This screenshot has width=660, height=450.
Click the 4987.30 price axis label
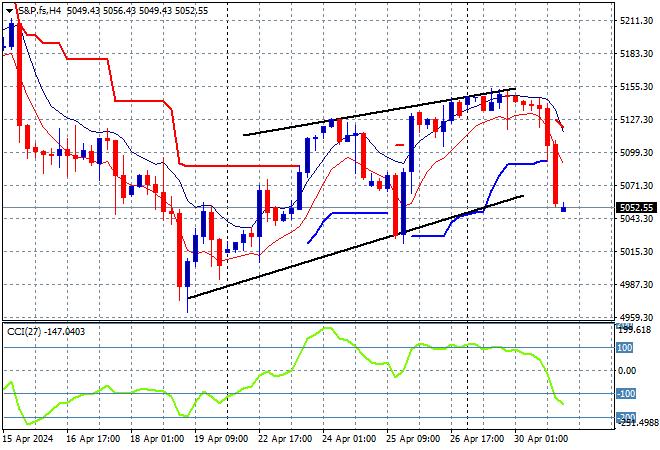pos(636,285)
